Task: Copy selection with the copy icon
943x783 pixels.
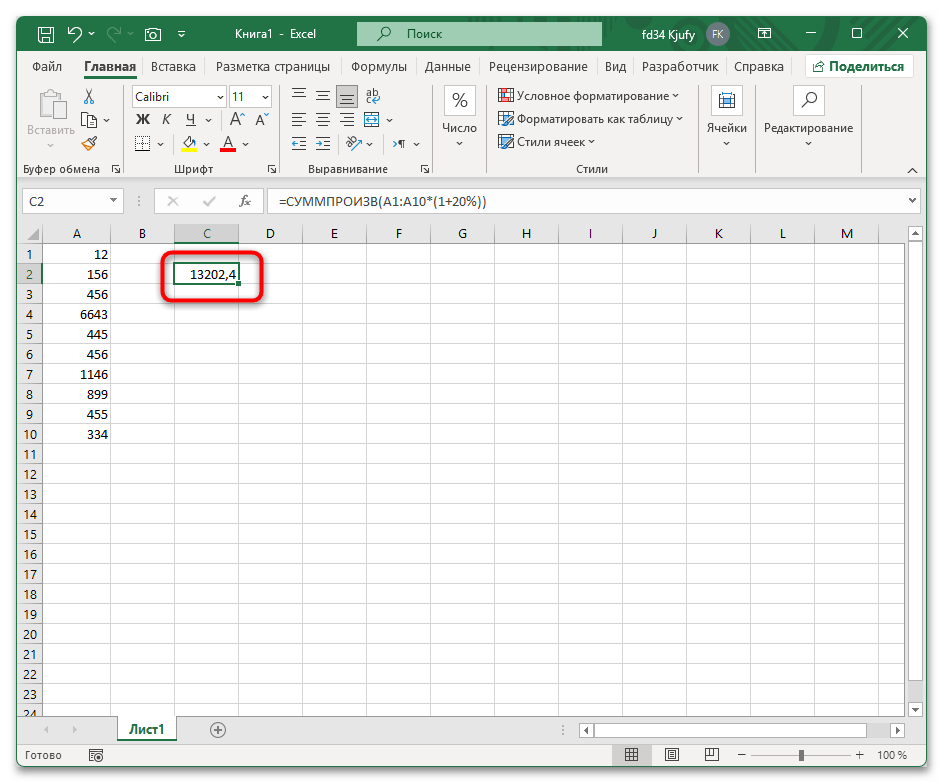Action: tap(89, 120)
